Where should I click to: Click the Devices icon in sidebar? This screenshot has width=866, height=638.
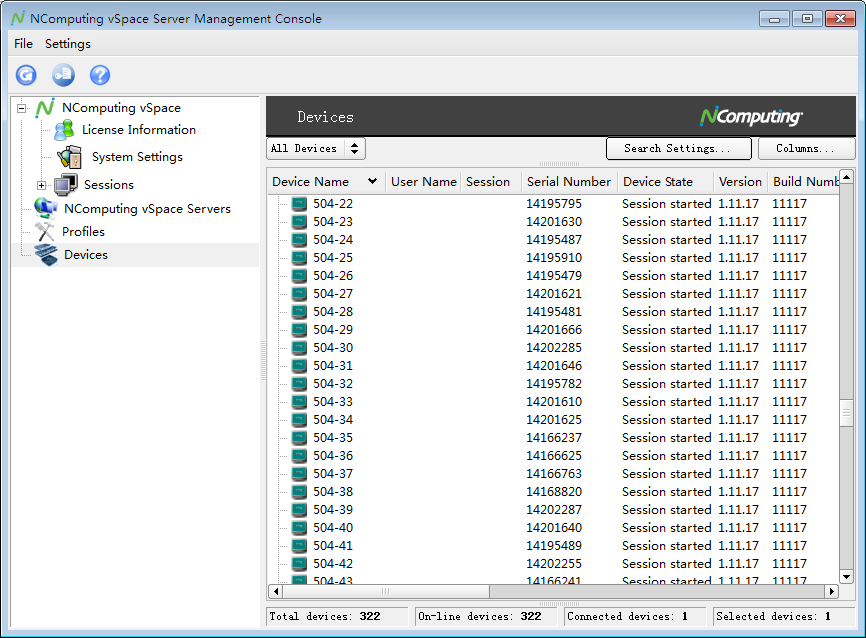(x=46, y=255)
